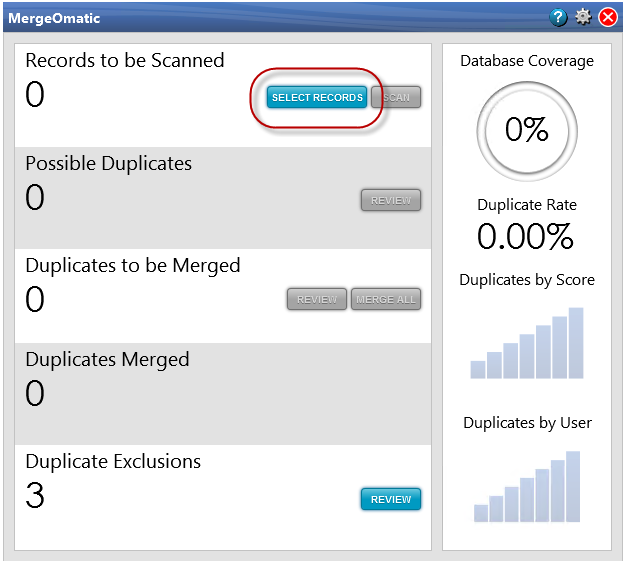627x564 pixels.
Task: Open the help question mark icon
Action: pos(558,18)
